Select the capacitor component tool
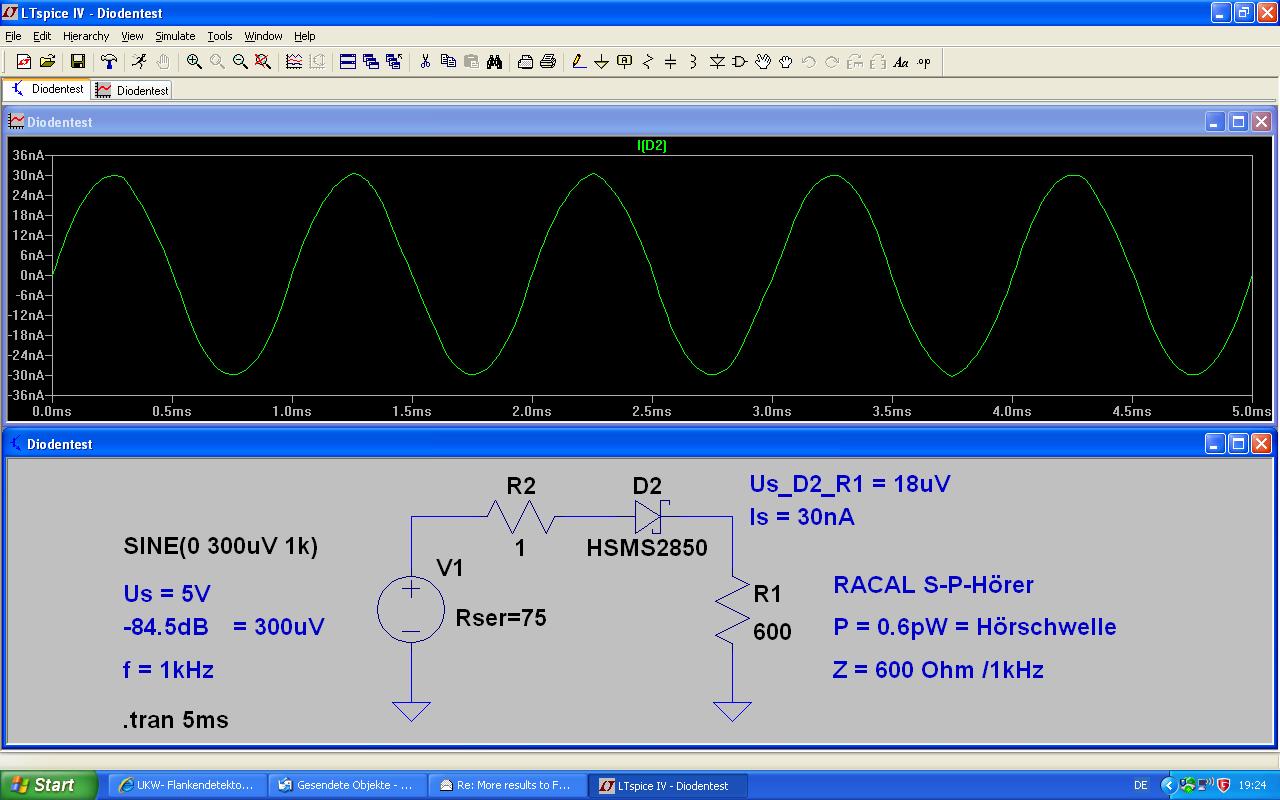The height and width of the screenshot is (800, 1280). click(x=670, y=62)
